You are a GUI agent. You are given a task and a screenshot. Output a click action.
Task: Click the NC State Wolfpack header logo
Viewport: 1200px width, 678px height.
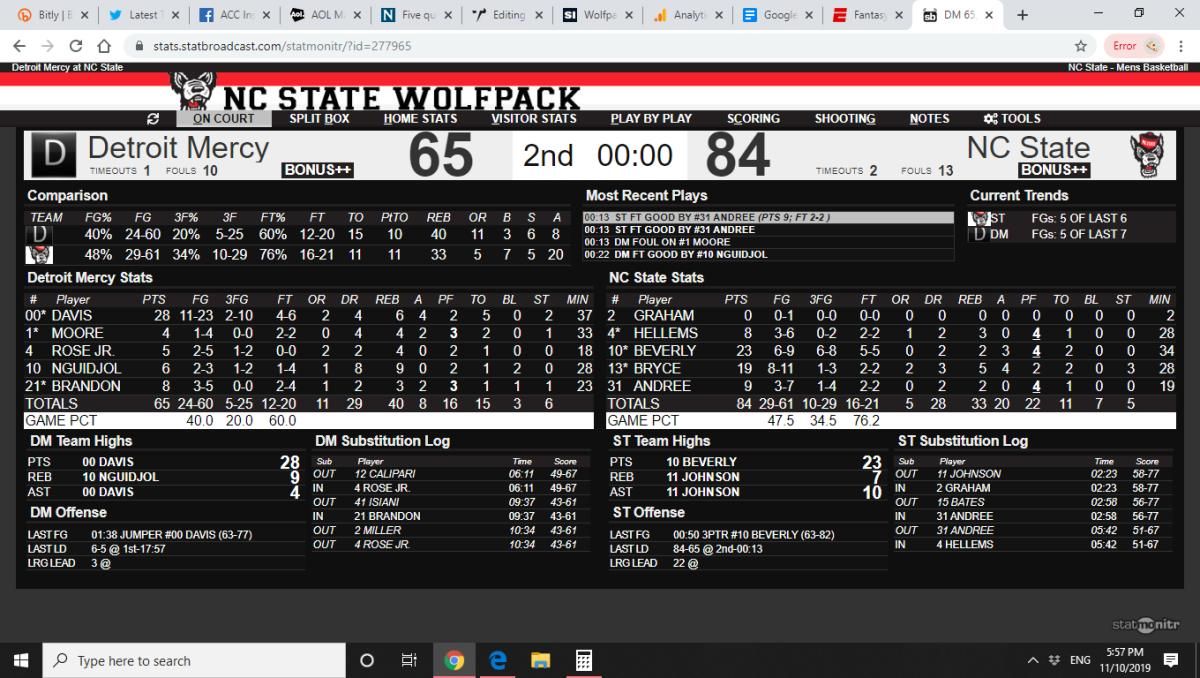(376, 92)
